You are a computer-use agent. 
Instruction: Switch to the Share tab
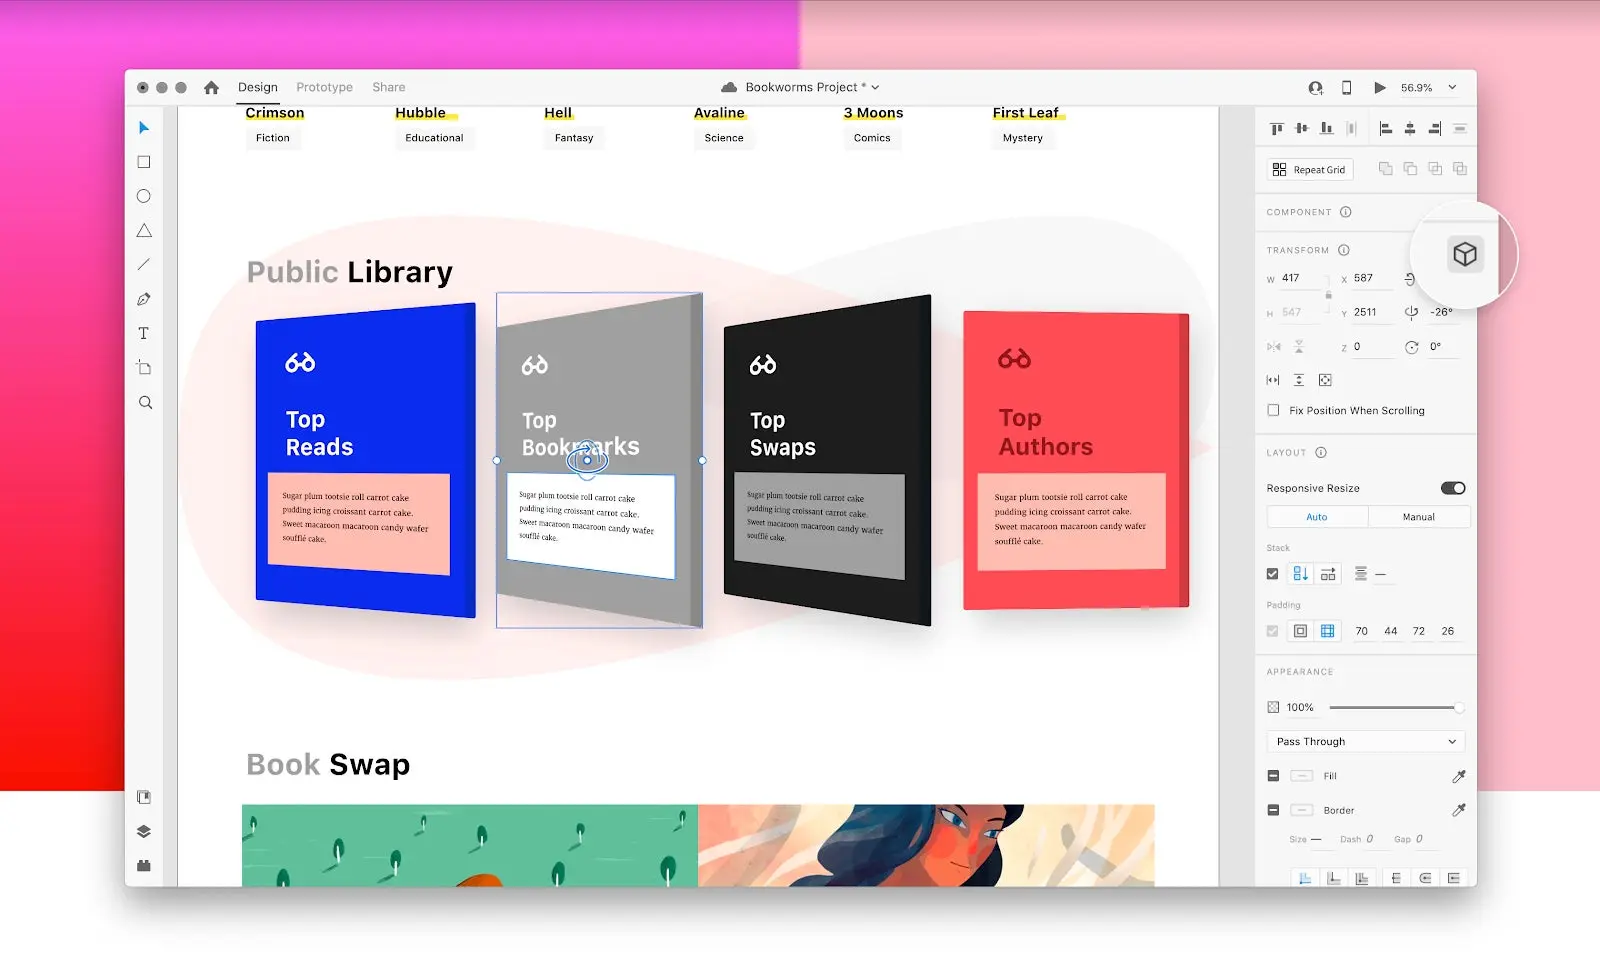[x=388, y=87]
